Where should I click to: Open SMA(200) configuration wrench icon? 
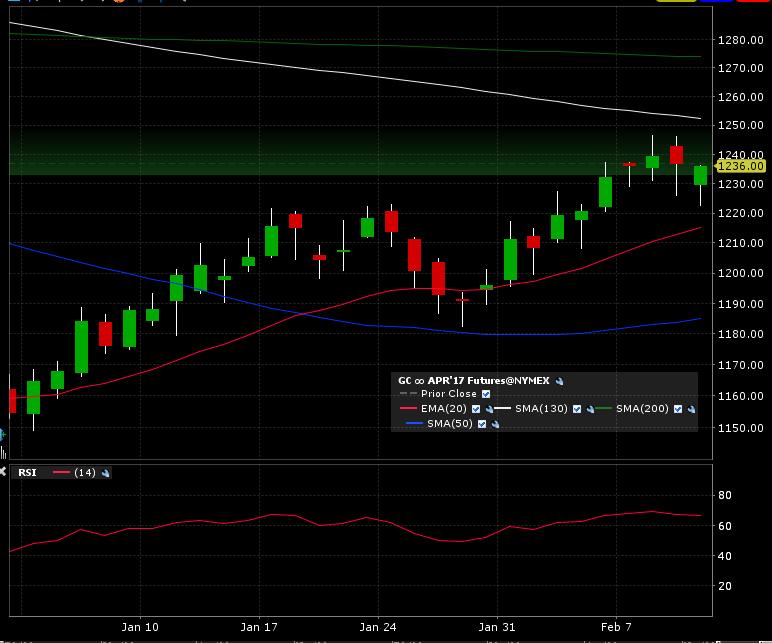(x=692, y=409)
